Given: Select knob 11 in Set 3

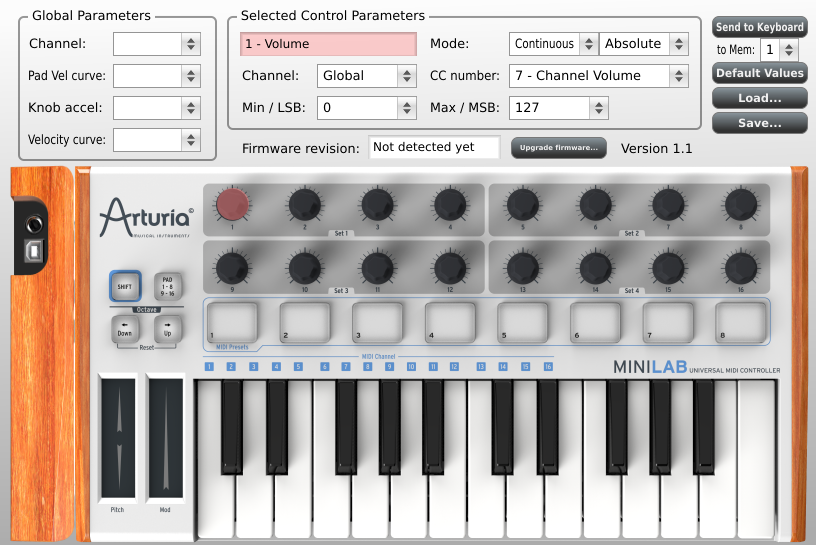Looking at the screenshot, I should pyautogui.click(x=377, y=268).
